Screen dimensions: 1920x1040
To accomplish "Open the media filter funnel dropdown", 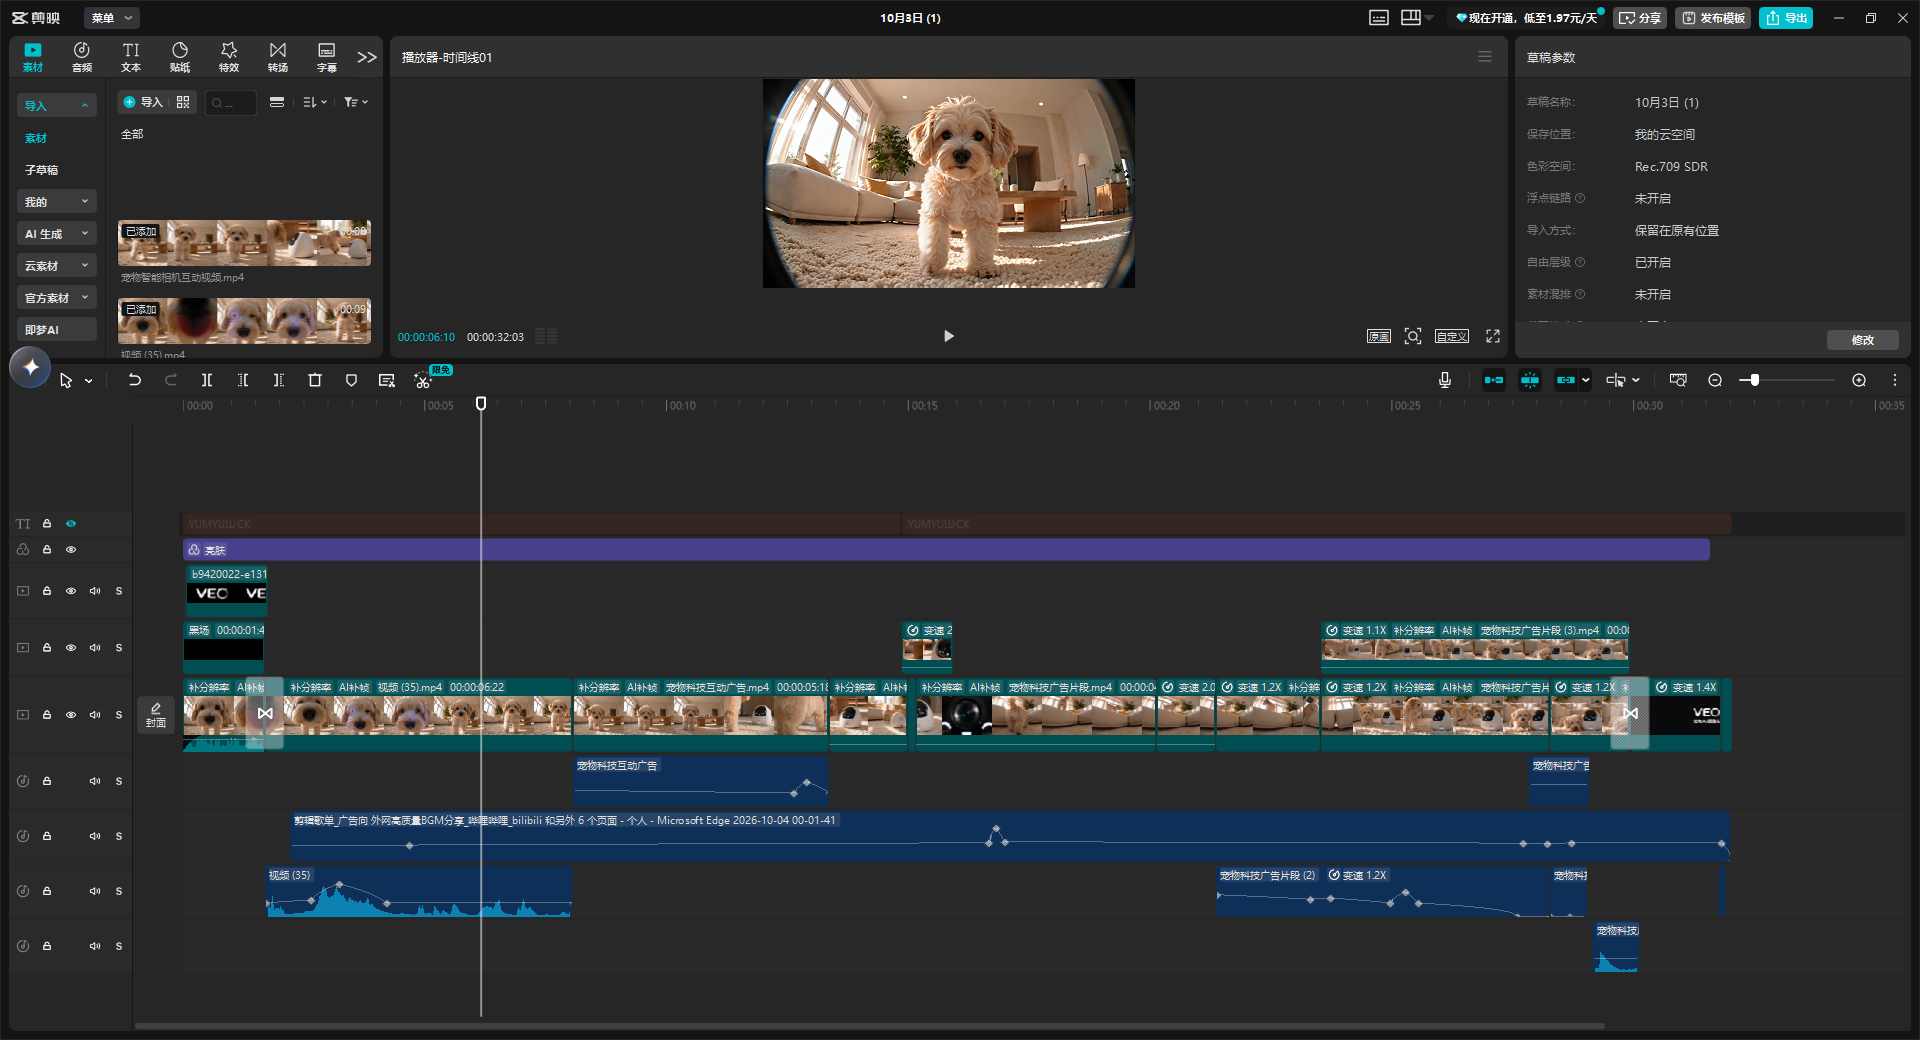I will 356,102.
